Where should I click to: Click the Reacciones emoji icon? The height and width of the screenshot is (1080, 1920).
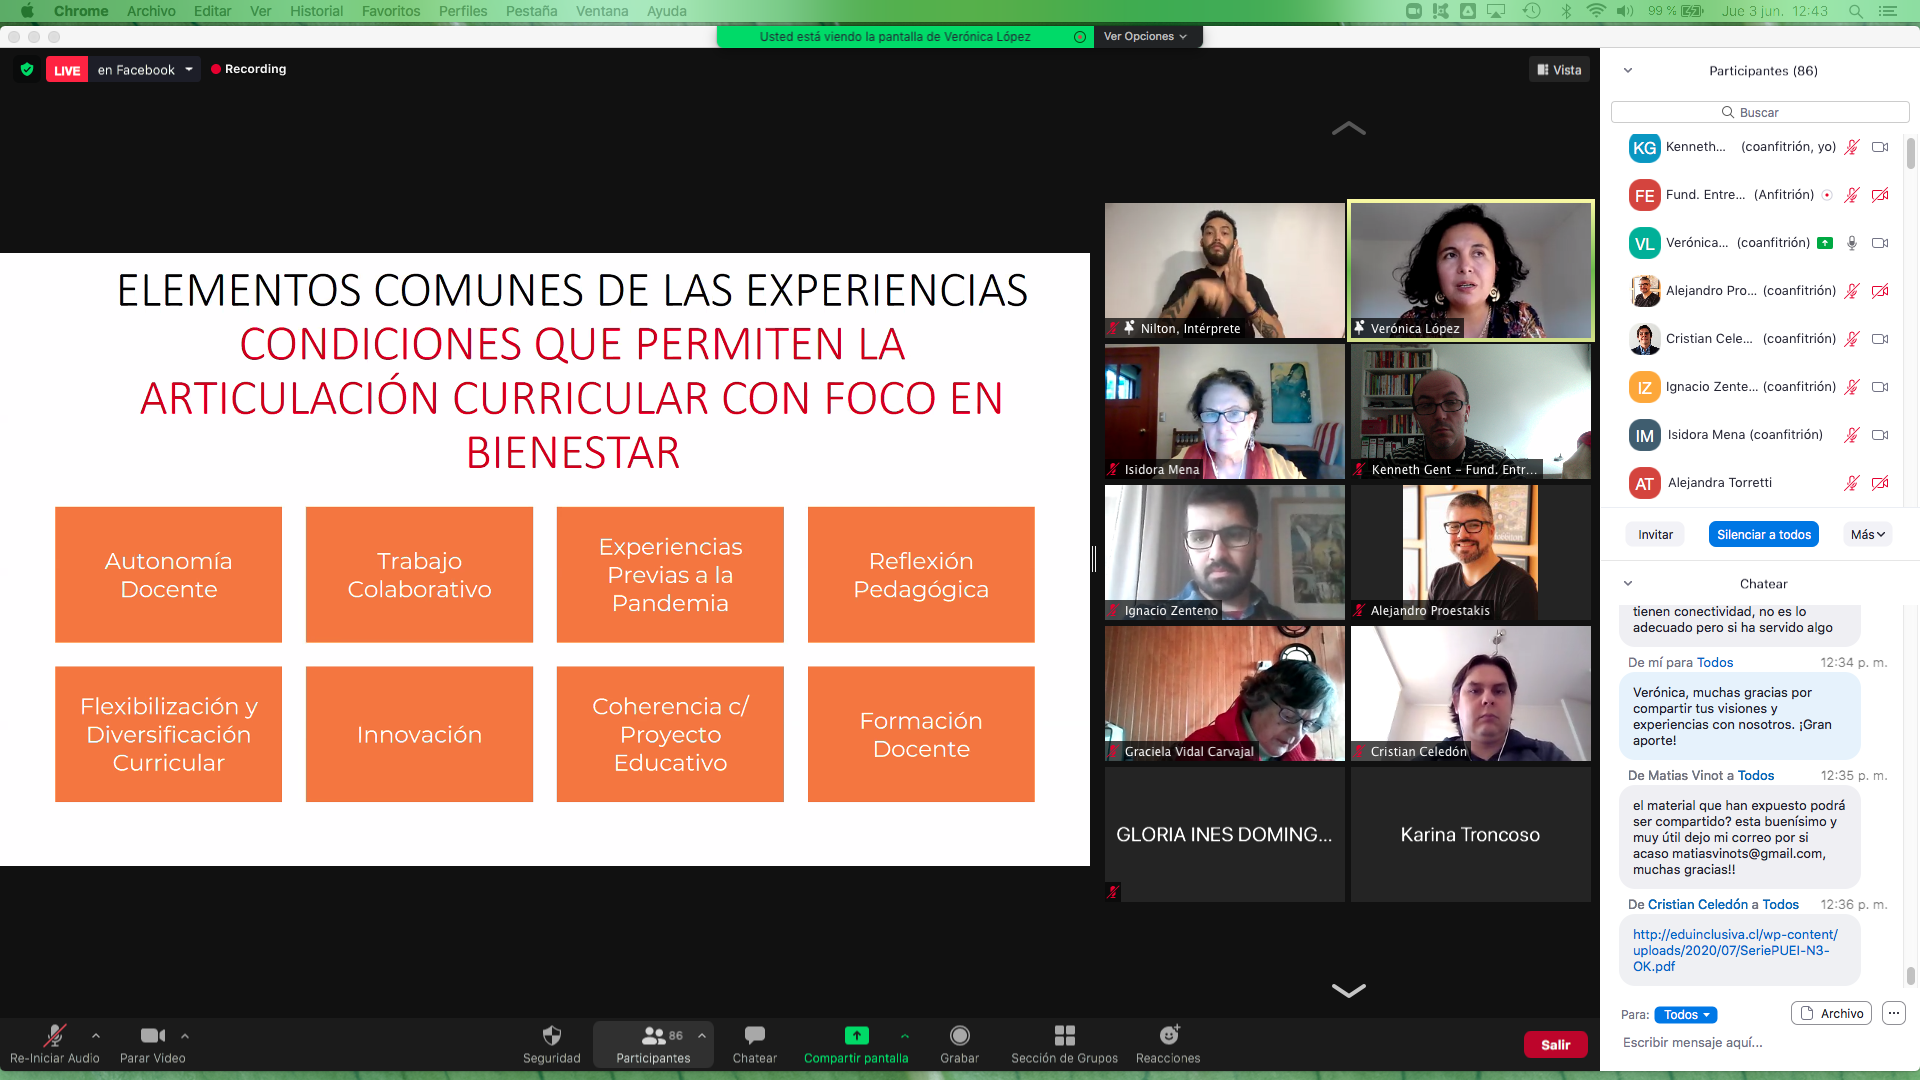click(x=1168, y=1035)
